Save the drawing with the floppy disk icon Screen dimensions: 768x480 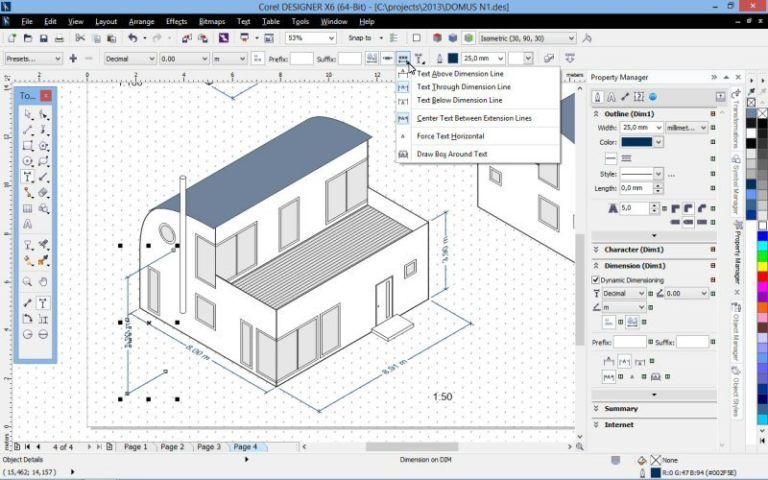43,38
